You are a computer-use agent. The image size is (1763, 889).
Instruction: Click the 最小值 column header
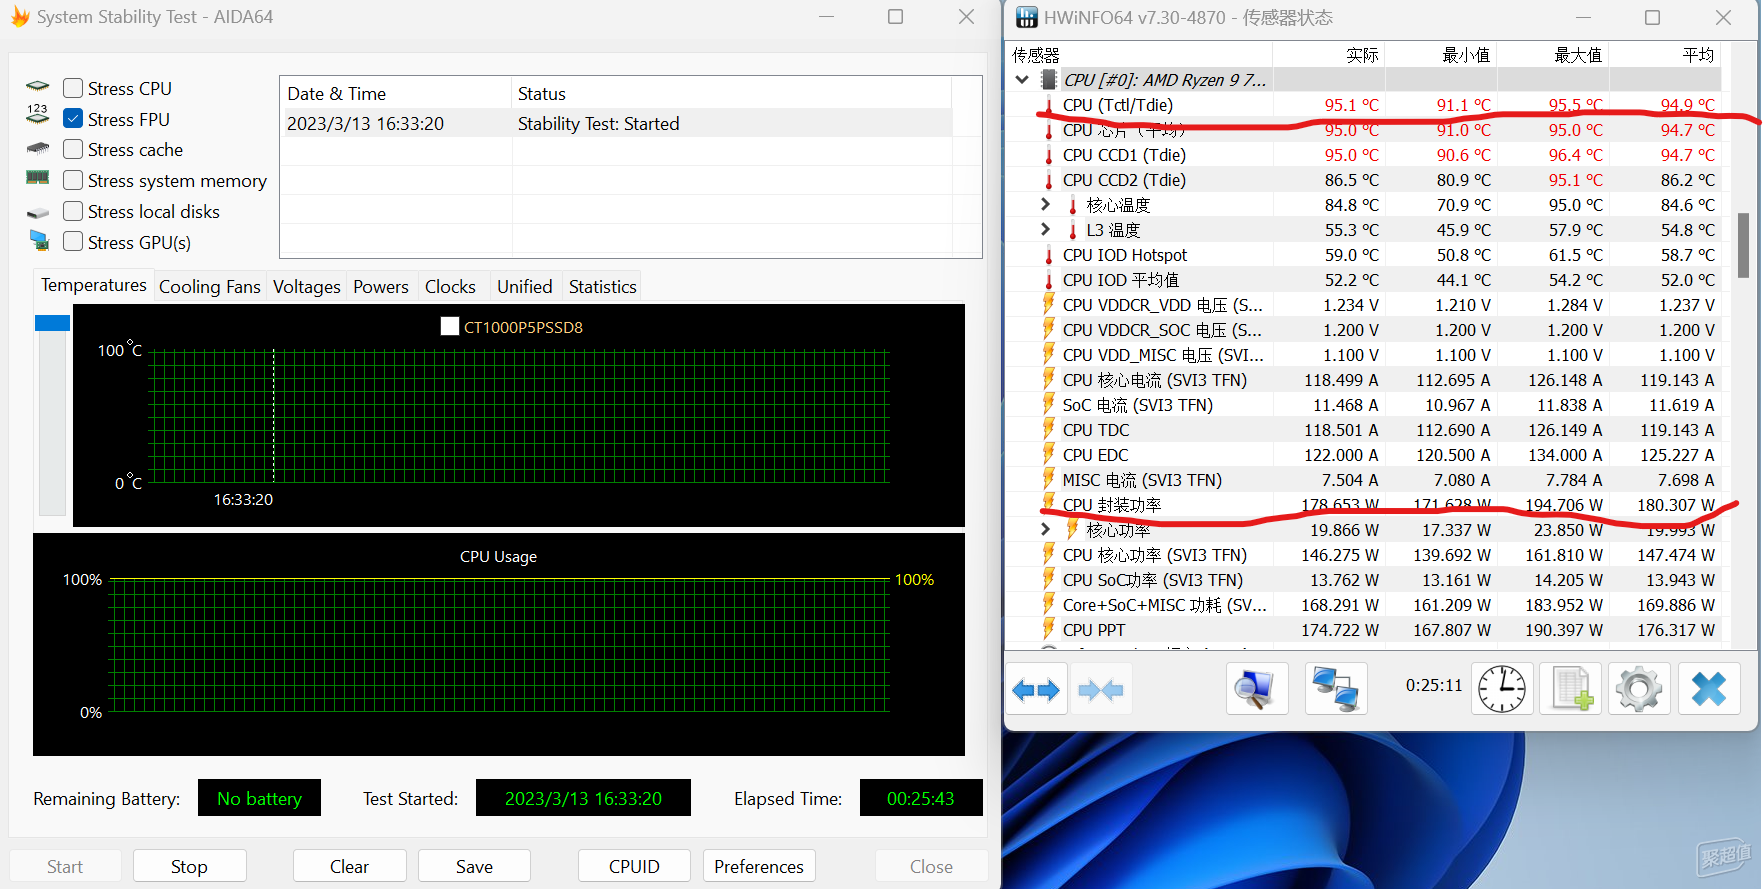point(1441,54)
